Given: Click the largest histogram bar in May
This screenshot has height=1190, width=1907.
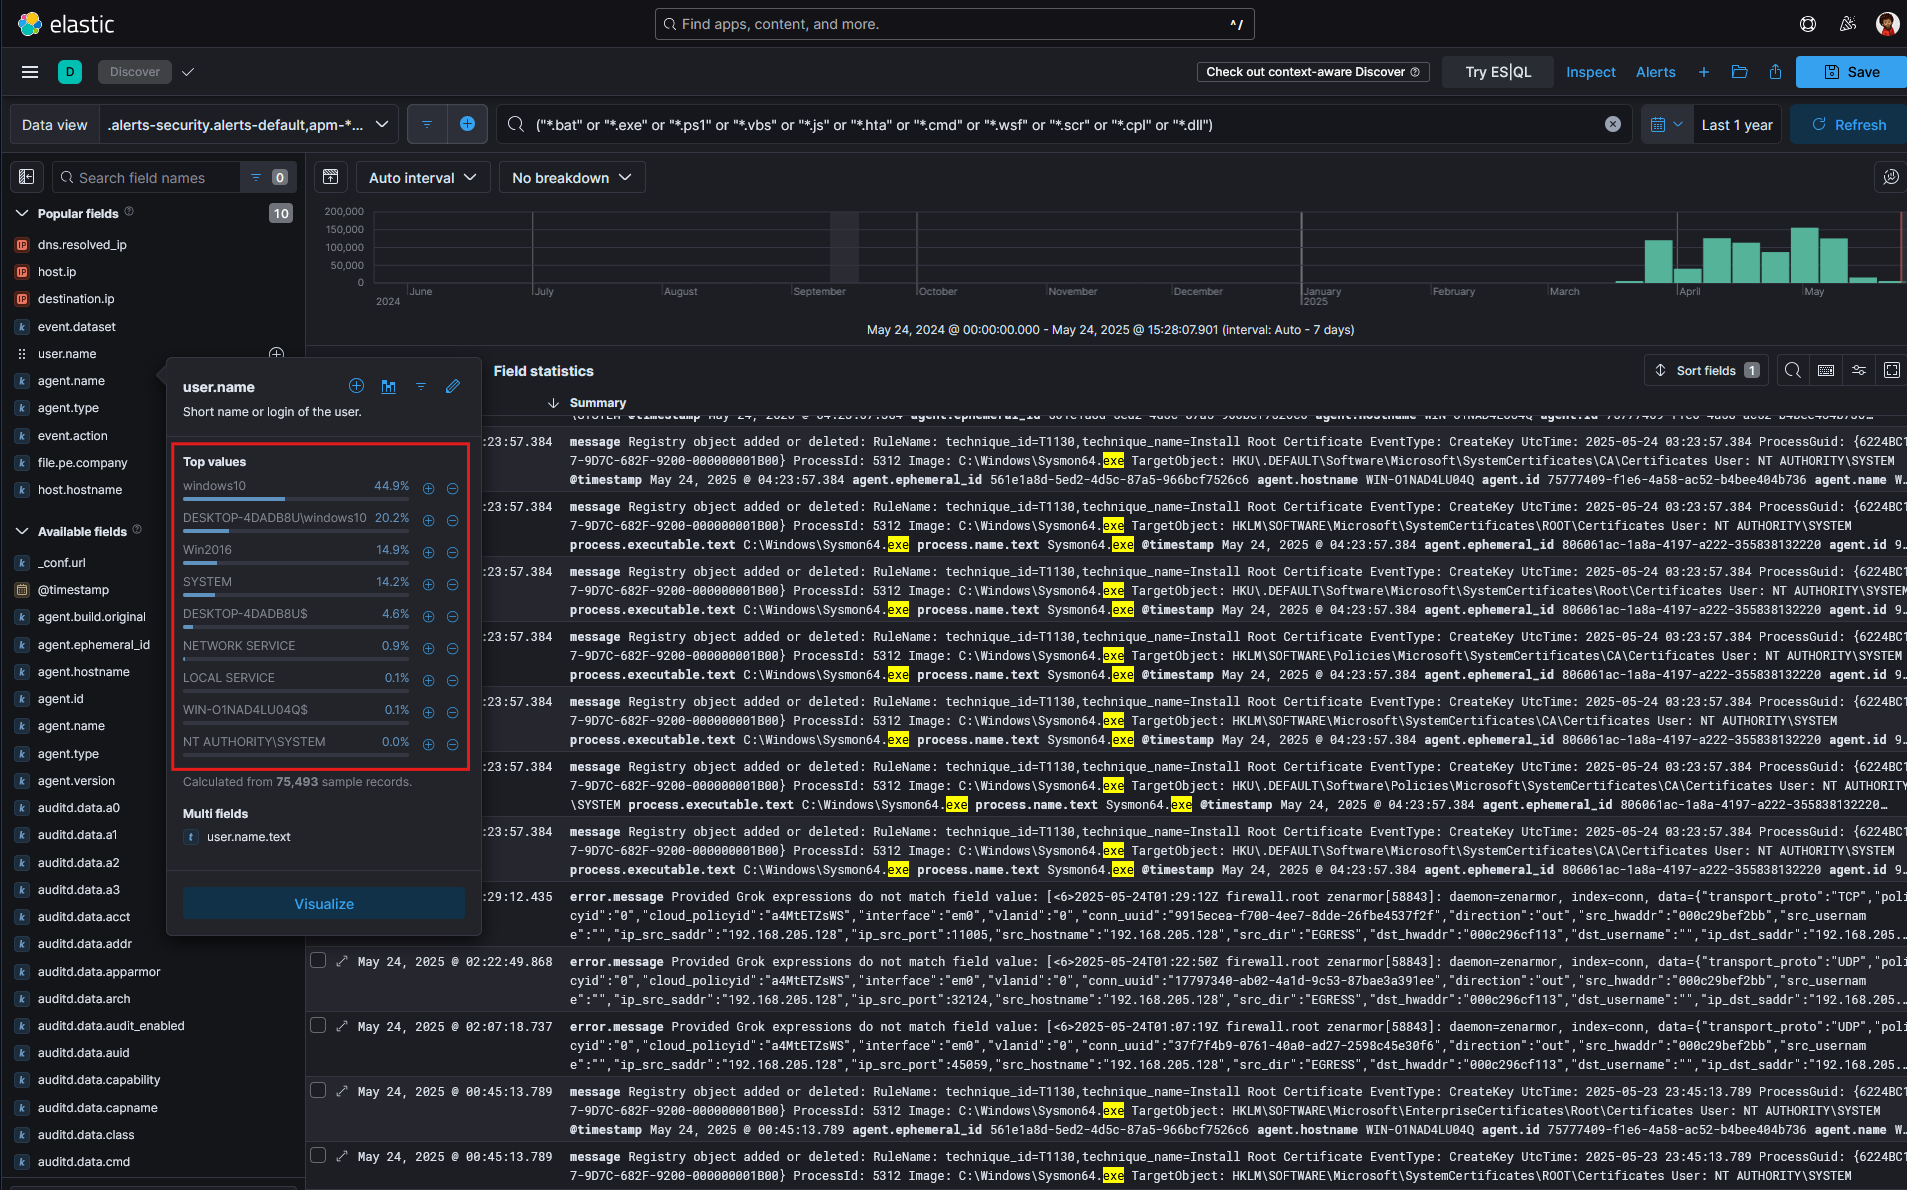Looking at the screenshot, I should click(1804, 255).
